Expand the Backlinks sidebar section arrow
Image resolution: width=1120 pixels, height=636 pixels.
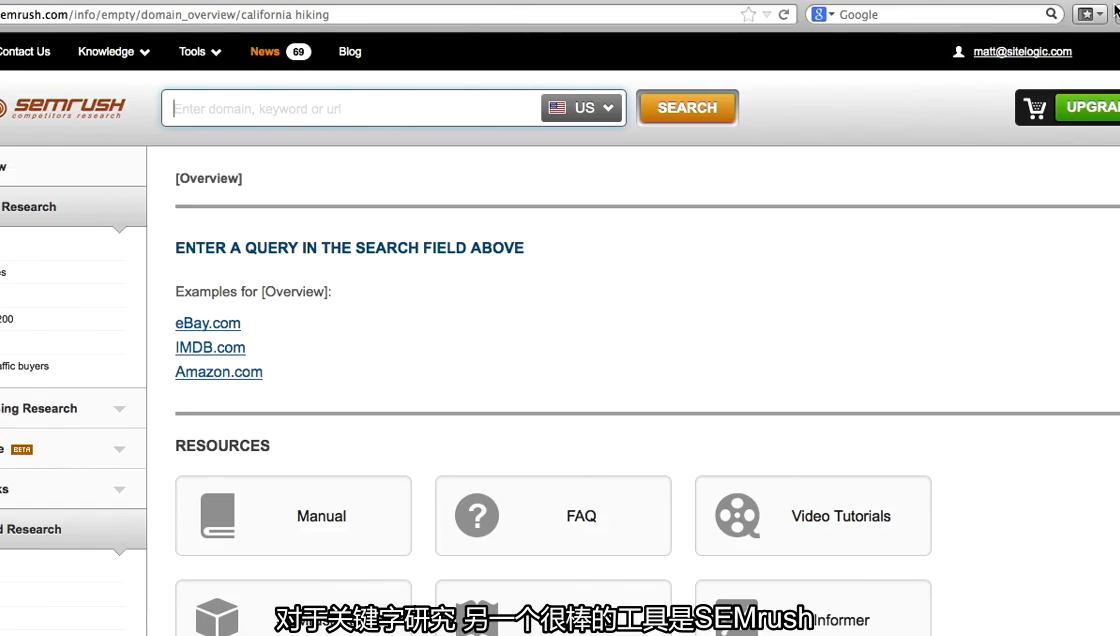coord(119,490)
